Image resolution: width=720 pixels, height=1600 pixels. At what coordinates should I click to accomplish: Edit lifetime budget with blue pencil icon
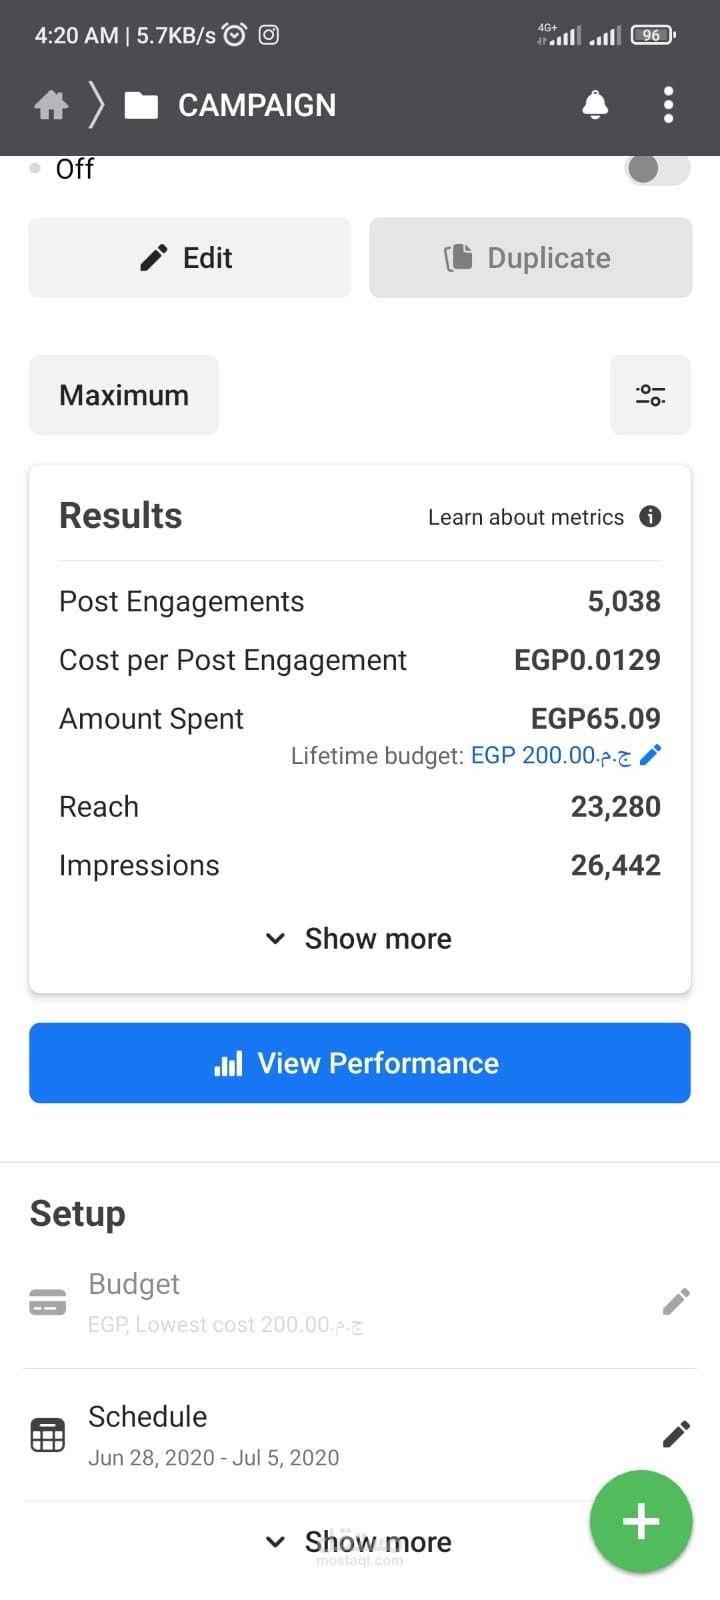[x=651, y=755]
